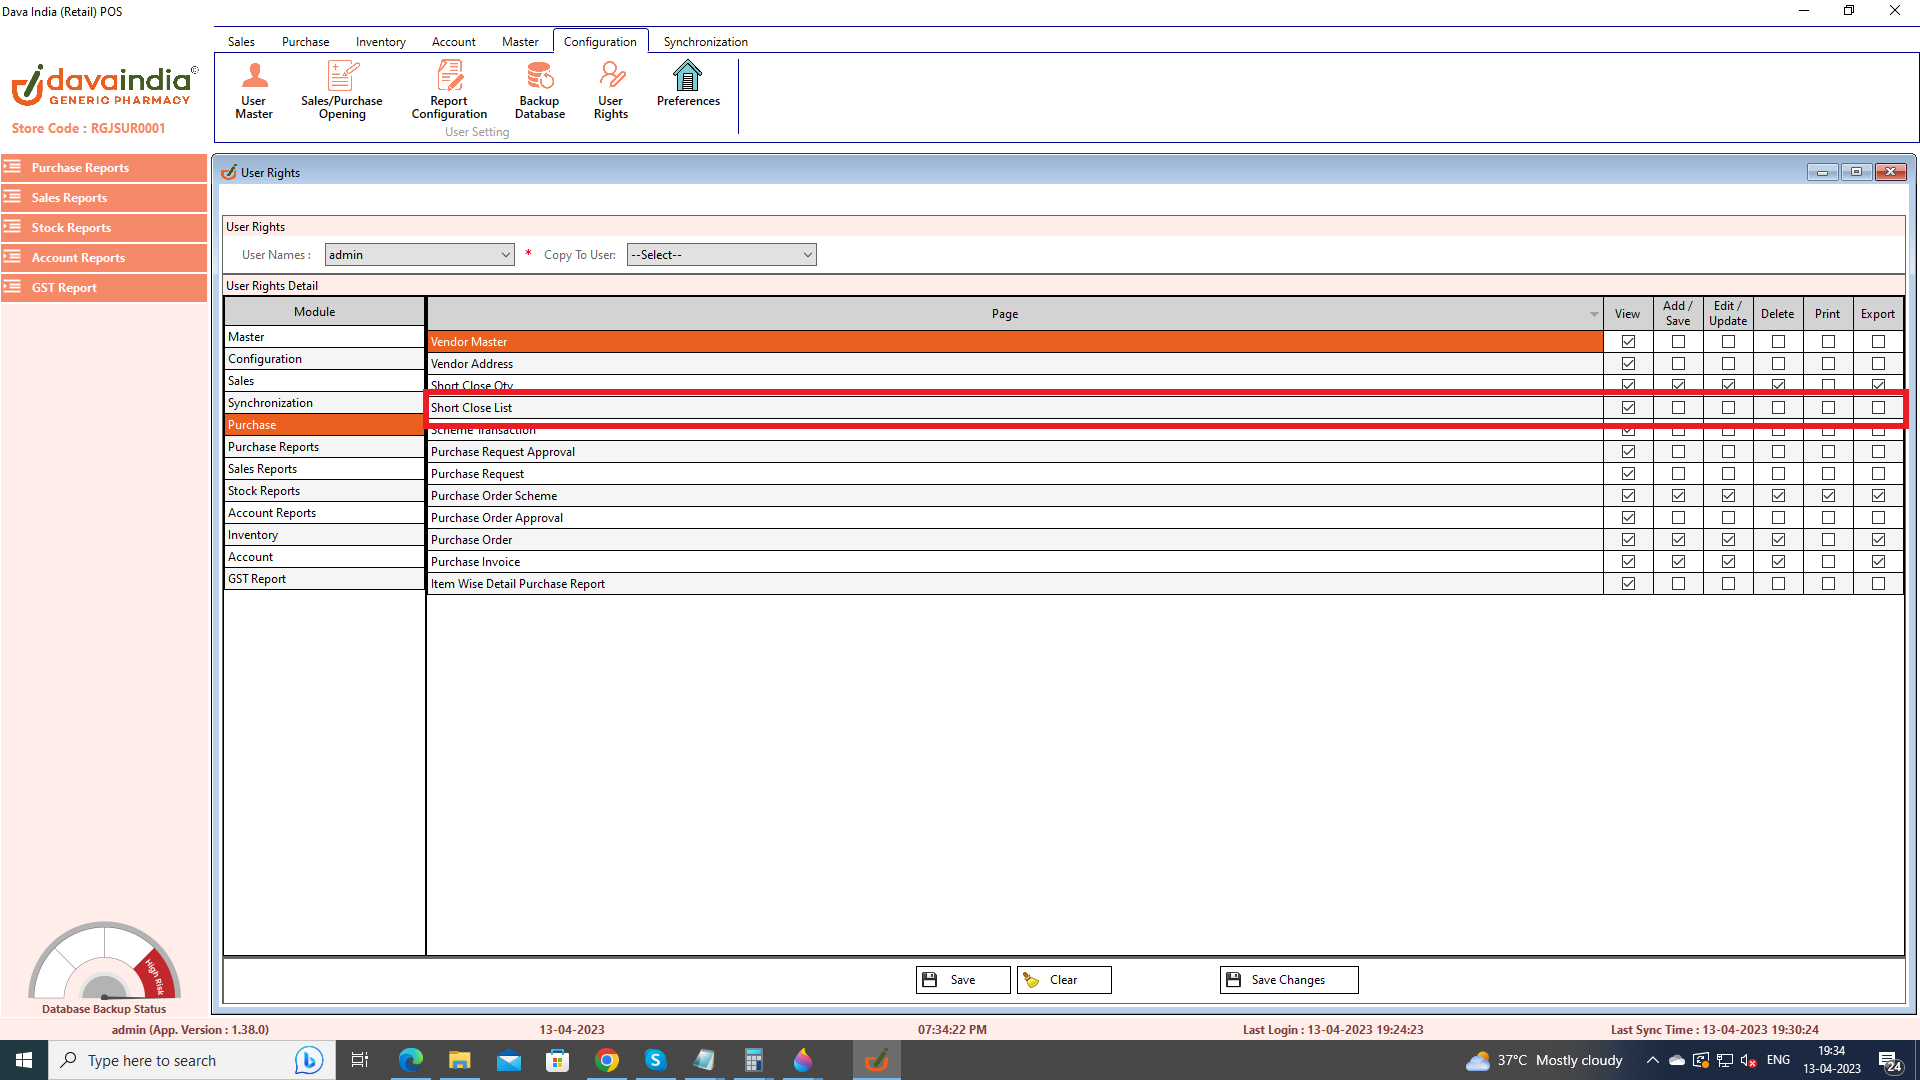The width and height of the screenshot is (1920, 1080).
Task: Click Purchase Reports sidebar list icon
Action: (x=13, y=167)
